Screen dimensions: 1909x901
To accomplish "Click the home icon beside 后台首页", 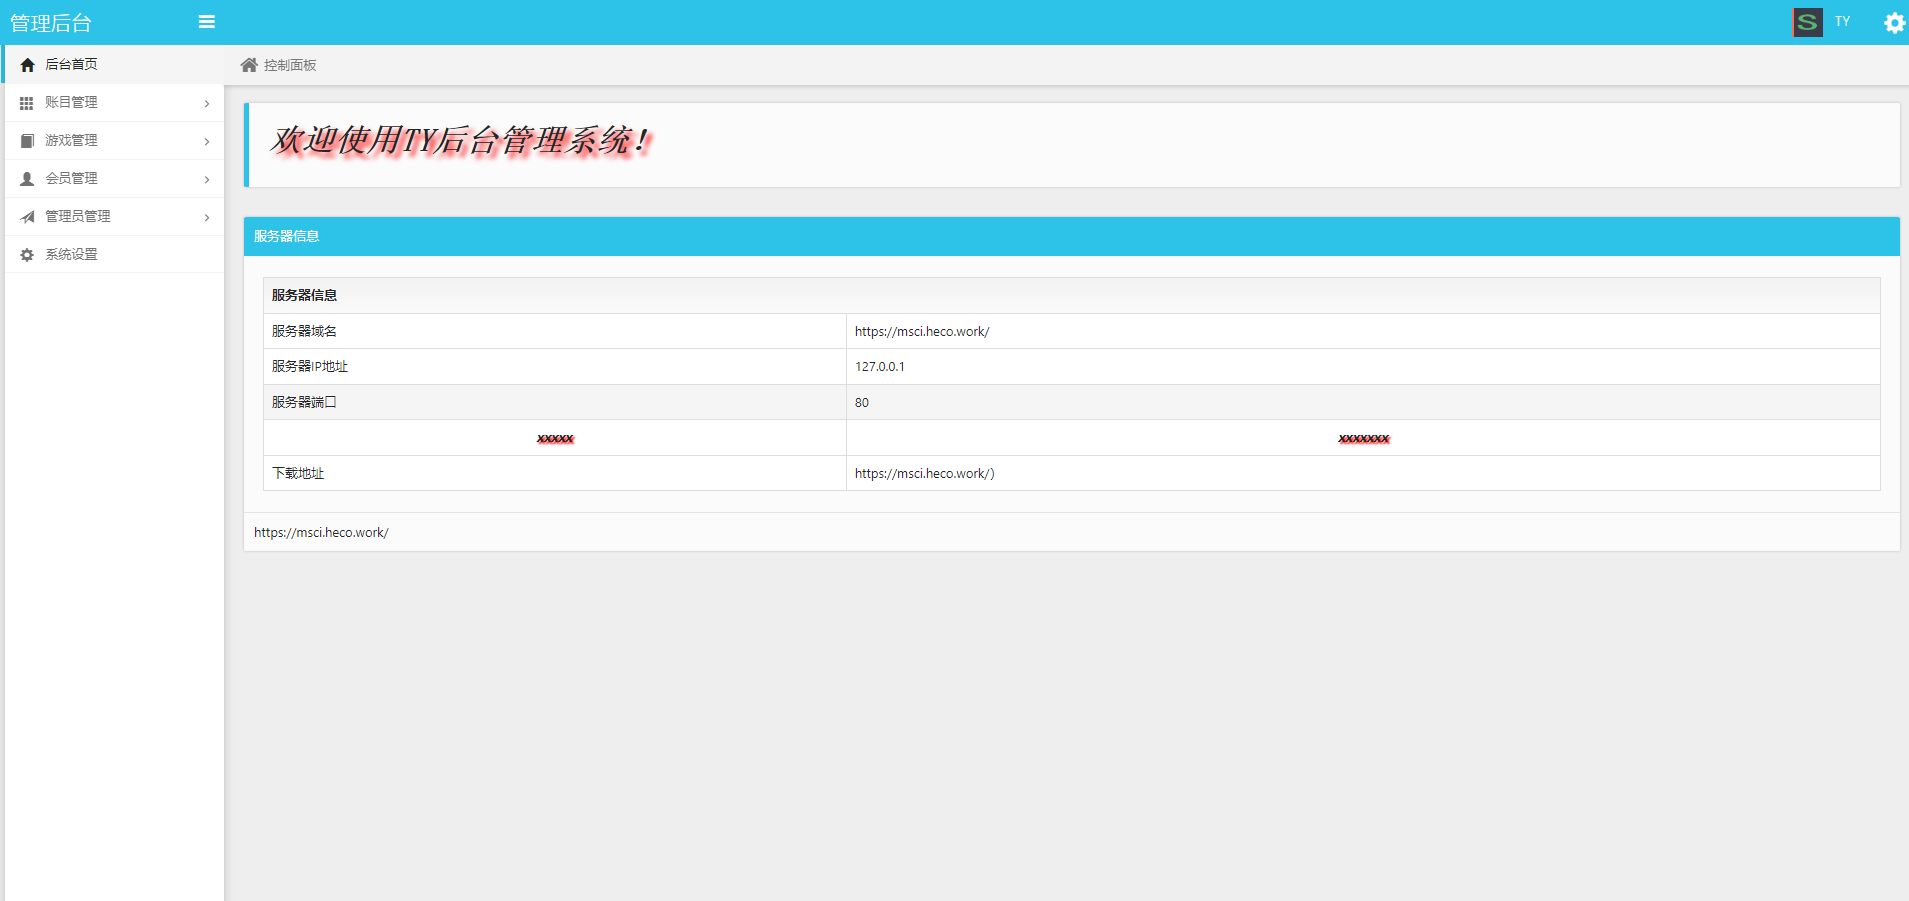I will pyautogui.click(x=27, y=65).
